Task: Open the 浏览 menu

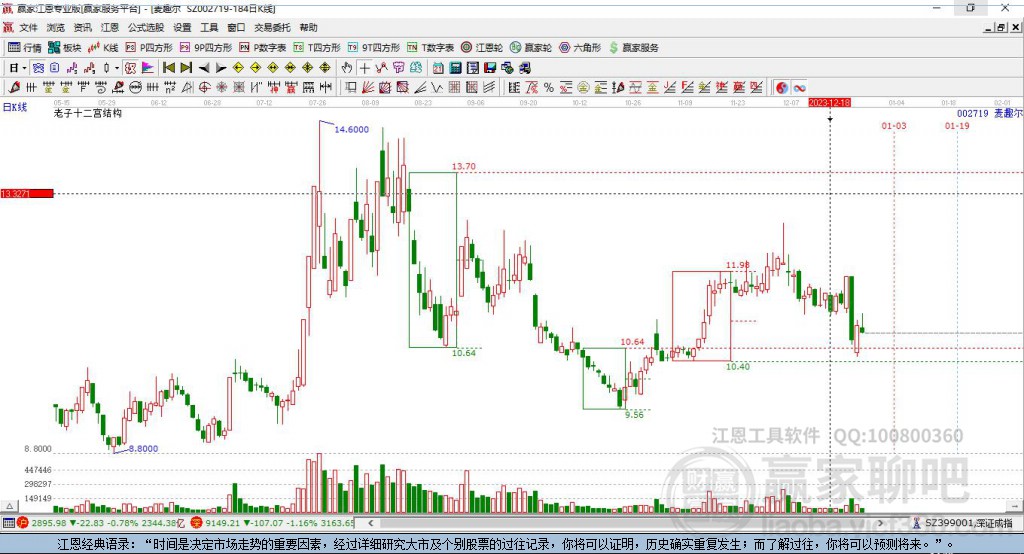Action: coord(56,27)
